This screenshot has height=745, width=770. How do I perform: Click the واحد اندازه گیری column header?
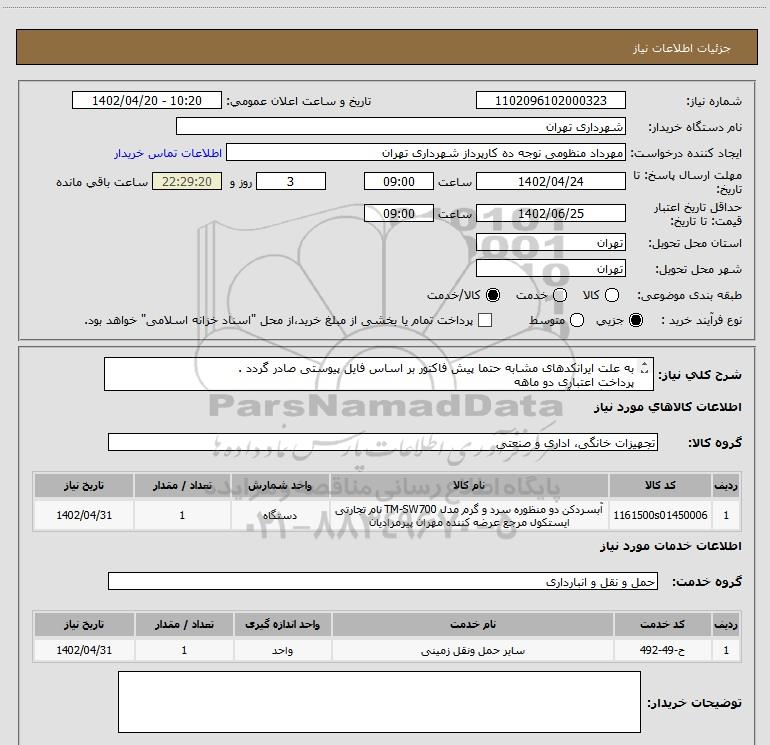(x=282, y=624)
